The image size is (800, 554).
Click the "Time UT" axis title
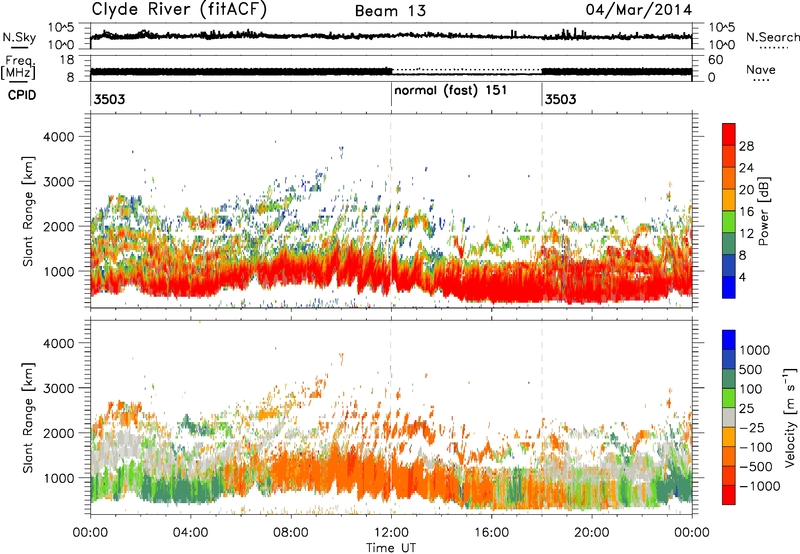click(391, 548)
